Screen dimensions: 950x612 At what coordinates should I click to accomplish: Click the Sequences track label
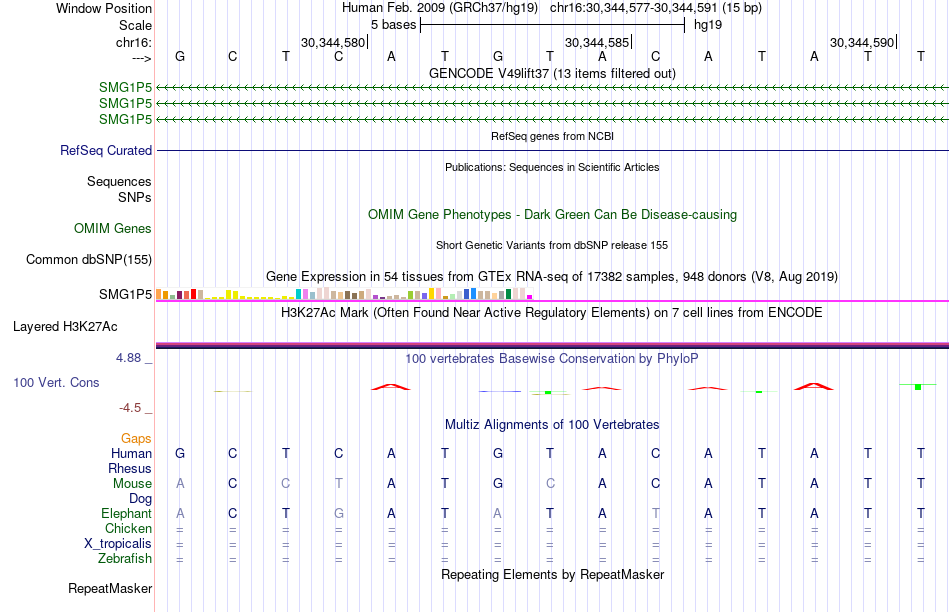pyautogui.click(x=119, y=181)
